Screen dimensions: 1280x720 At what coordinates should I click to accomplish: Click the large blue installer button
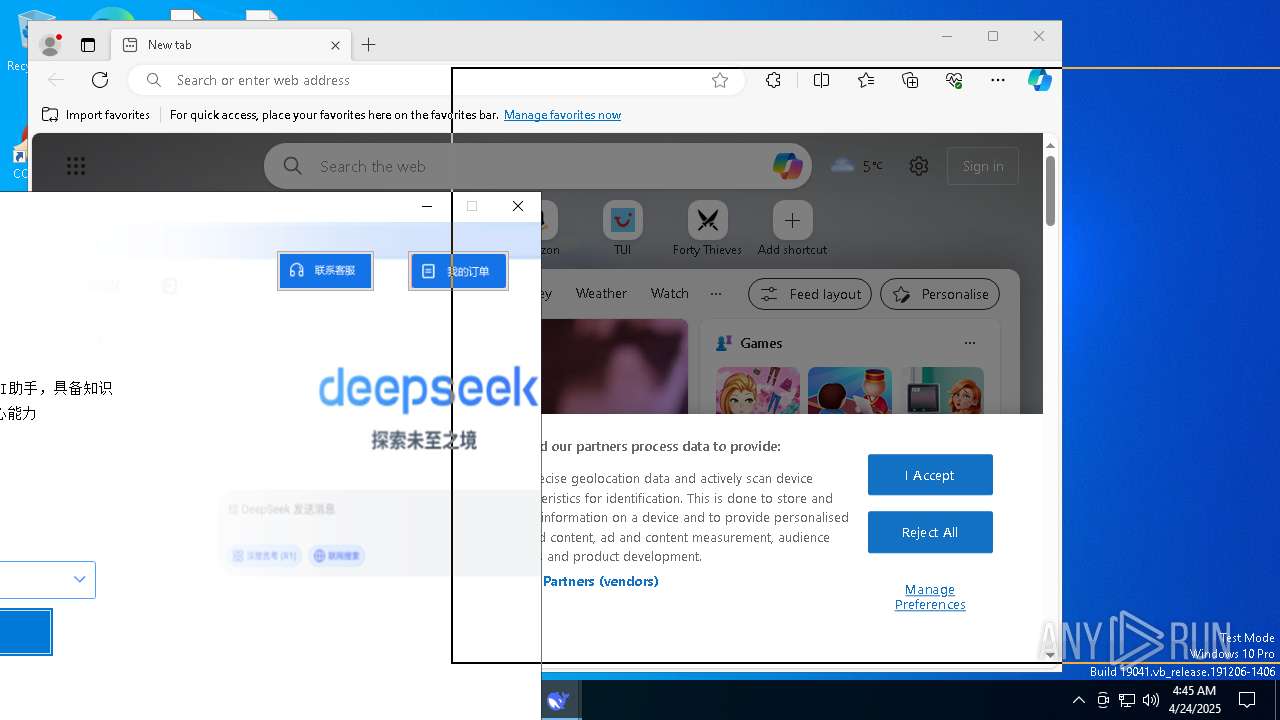point(25,632)
